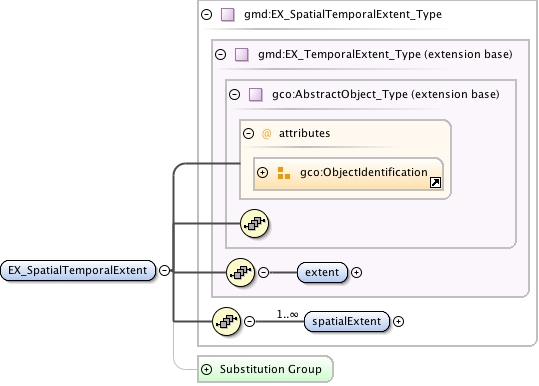The width and height of the screenshot is (539, 386).
Task: Select the spatialExtent element node
Action: 347,322
